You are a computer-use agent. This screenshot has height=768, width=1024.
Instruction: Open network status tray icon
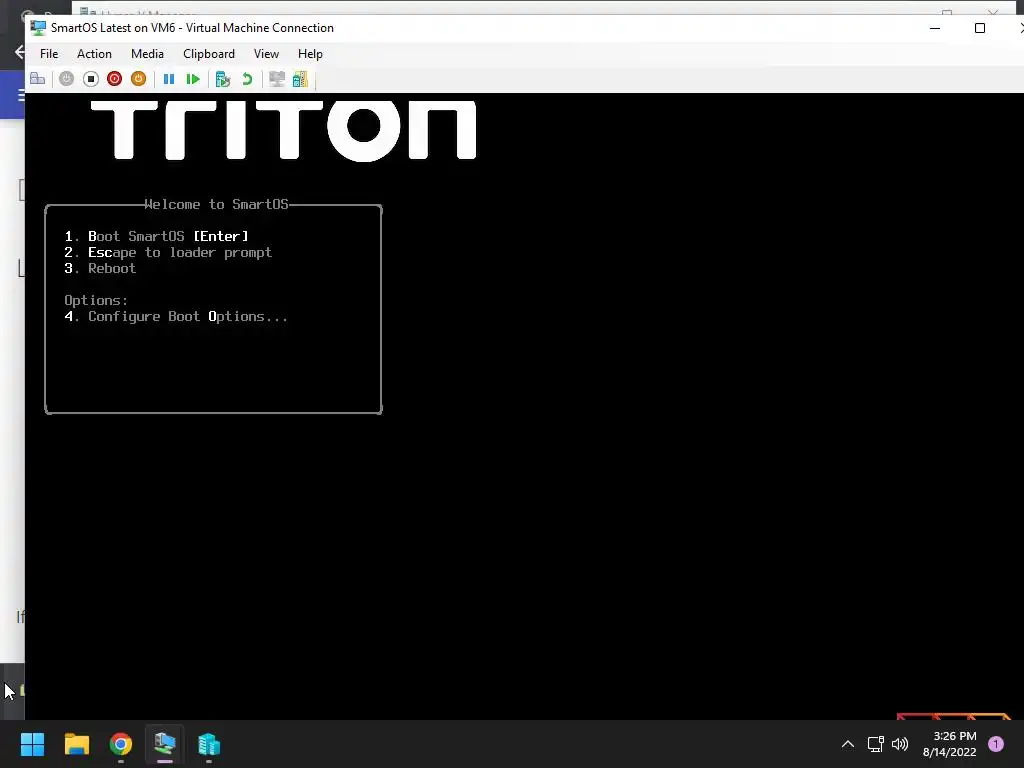876,744
